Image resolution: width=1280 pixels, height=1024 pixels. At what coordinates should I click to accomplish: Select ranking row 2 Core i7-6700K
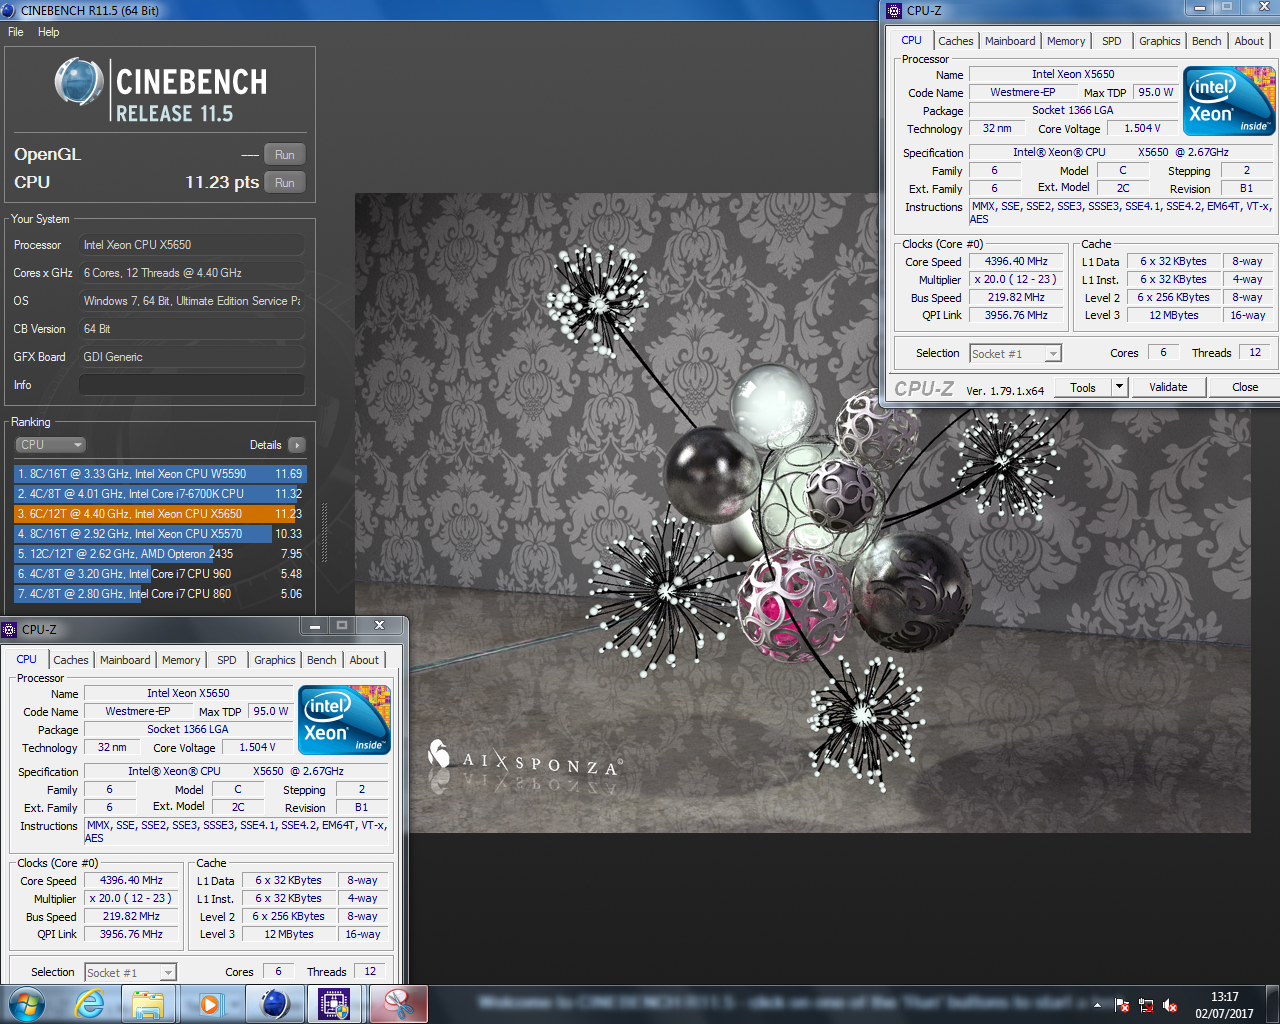click(160, 494)
